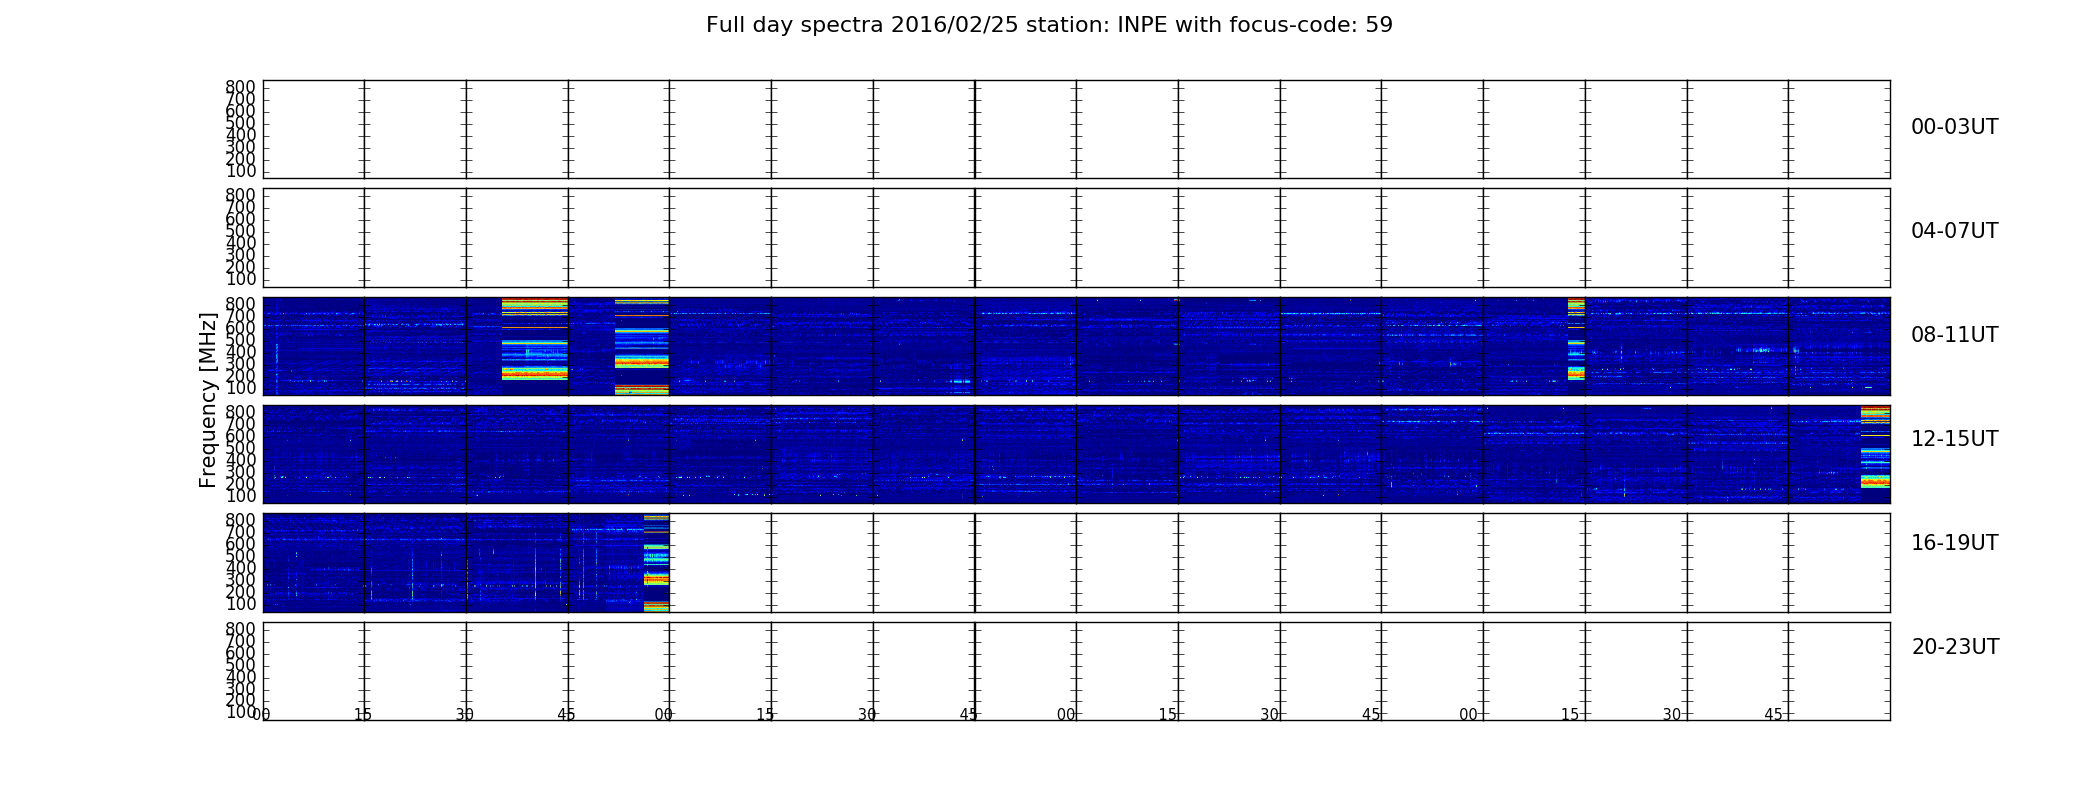Click the "12-15UT" panel label
This screenshot has width=2100, height=800.
click(x=1954, y=439)
